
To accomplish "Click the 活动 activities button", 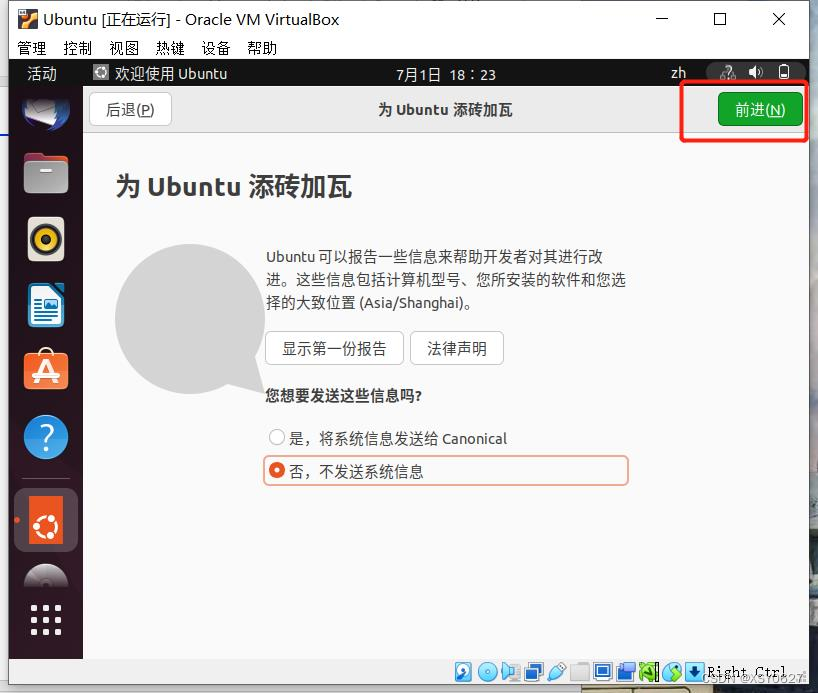I will (42, 74).
